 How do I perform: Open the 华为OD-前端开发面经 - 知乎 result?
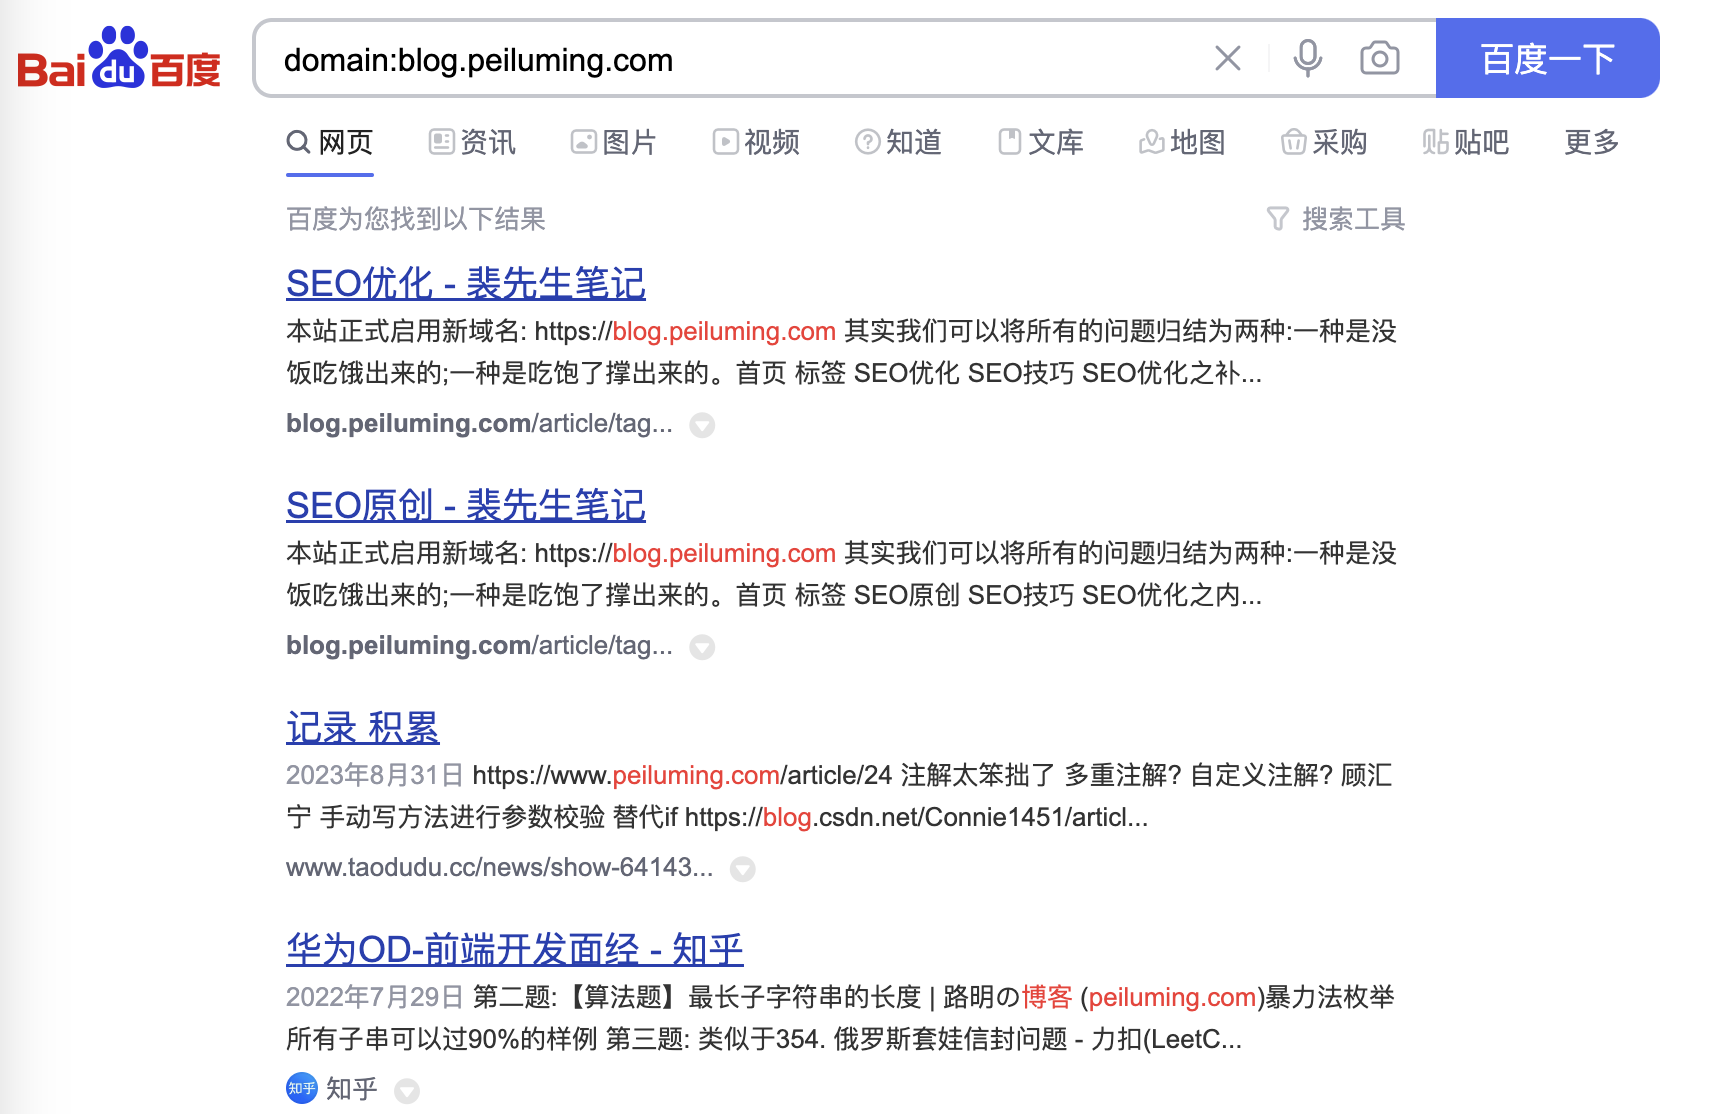click(x=514, y=949)
